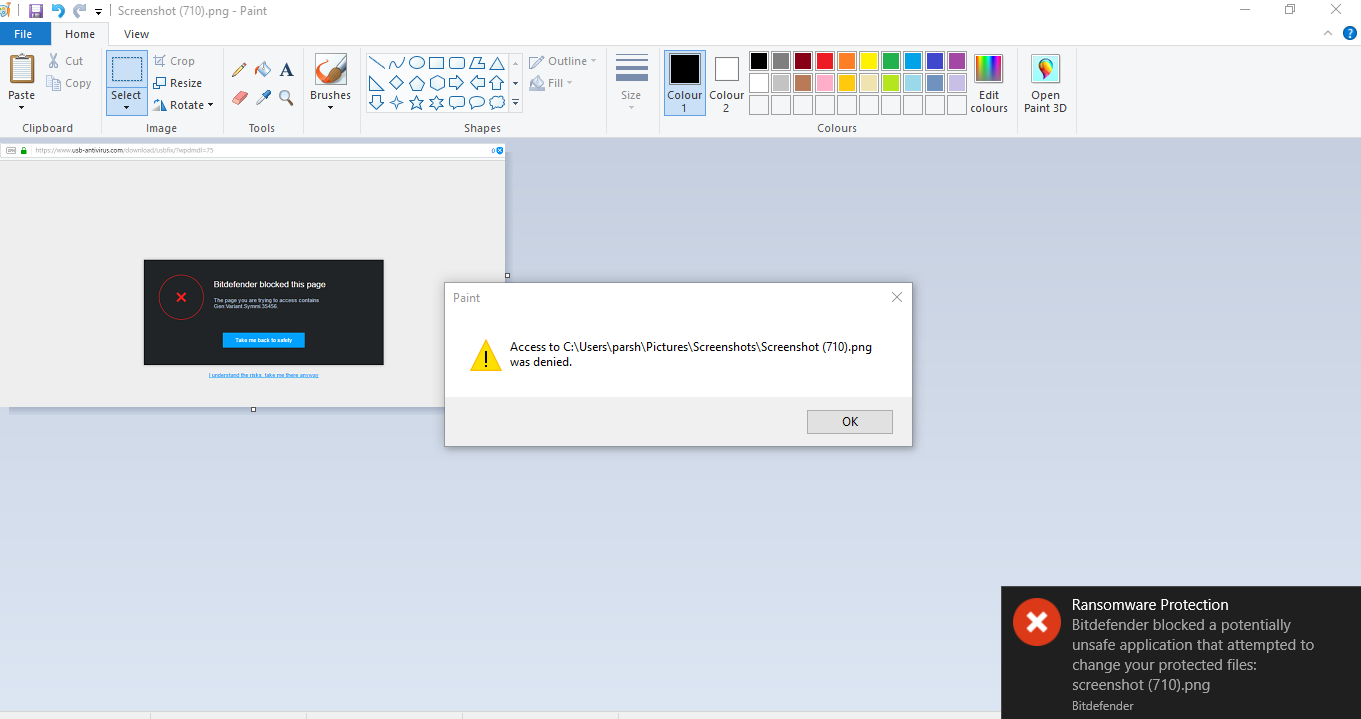
Task: Choose the Right-angled triangle shape
Action: tap(377, 82)
